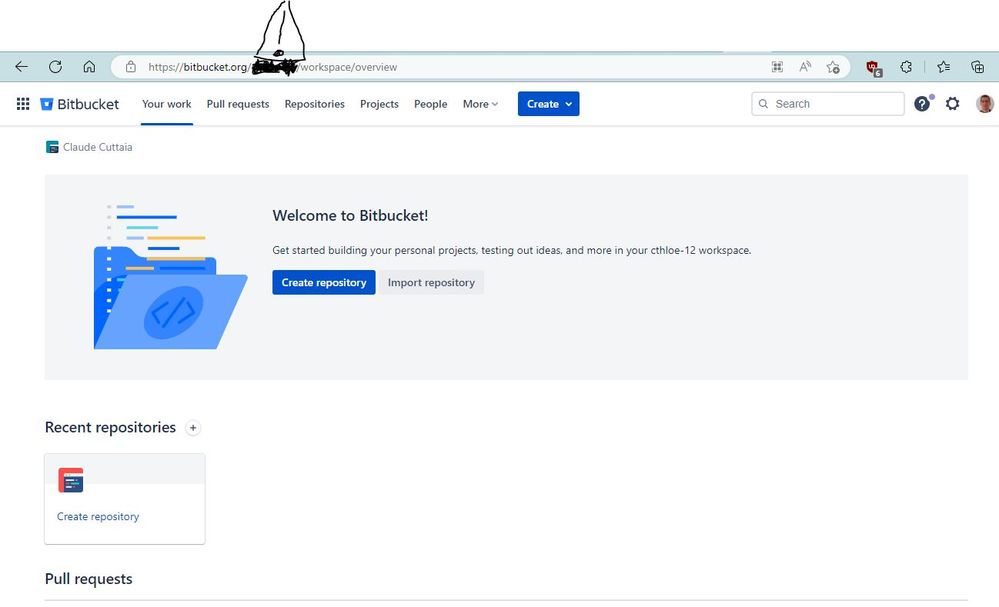Viewport: 999px width, 607px height.
Task: Open the Projects tab
Action: (x=379, y=104)
